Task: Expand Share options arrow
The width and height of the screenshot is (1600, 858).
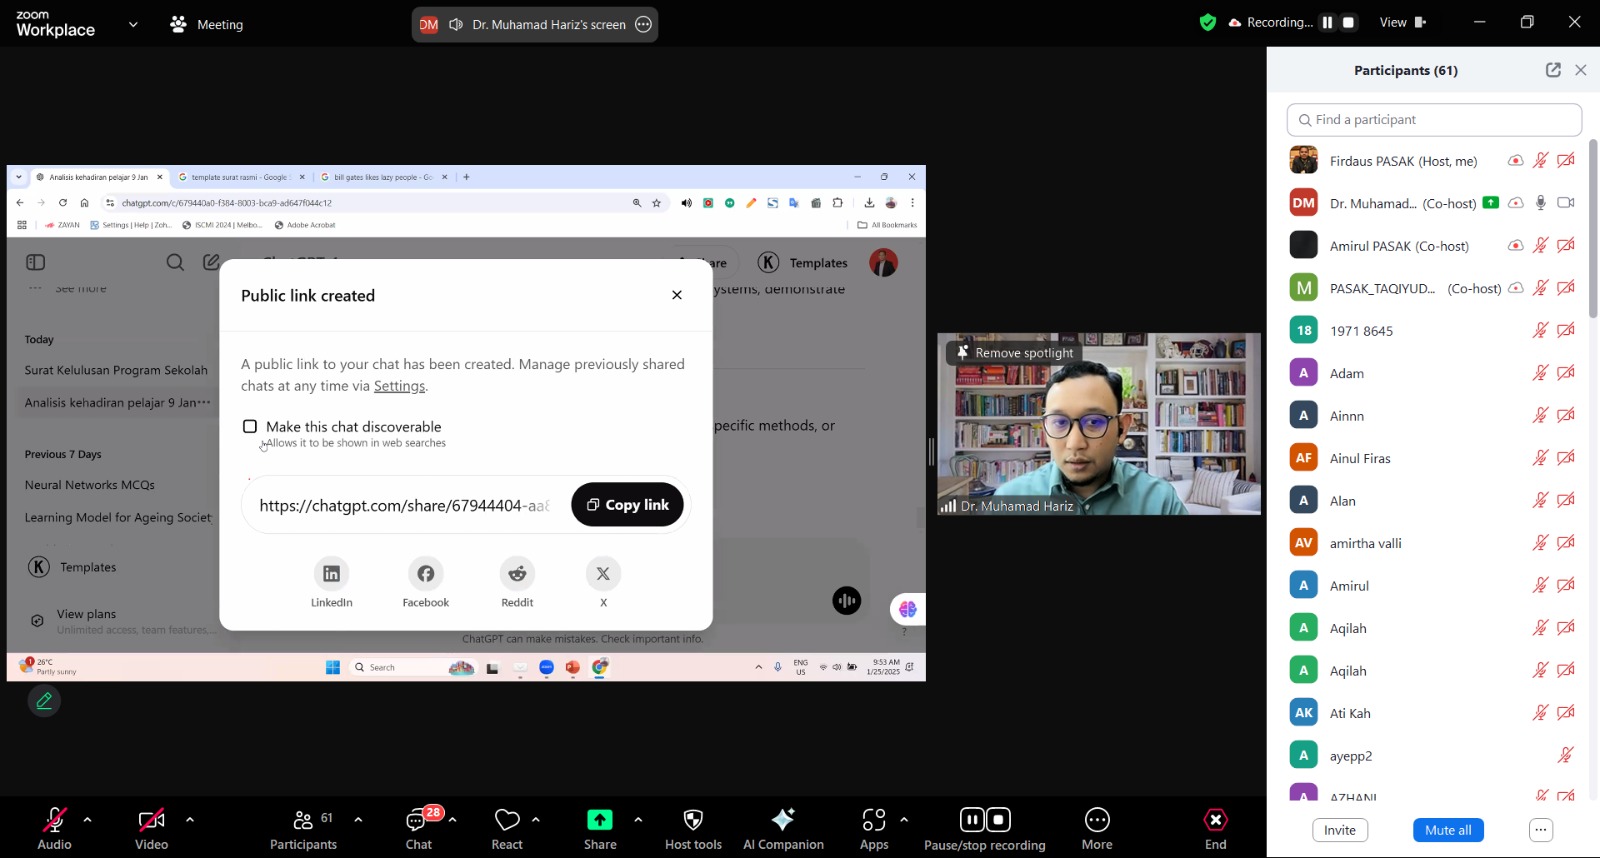Action: tap(638, 820)
